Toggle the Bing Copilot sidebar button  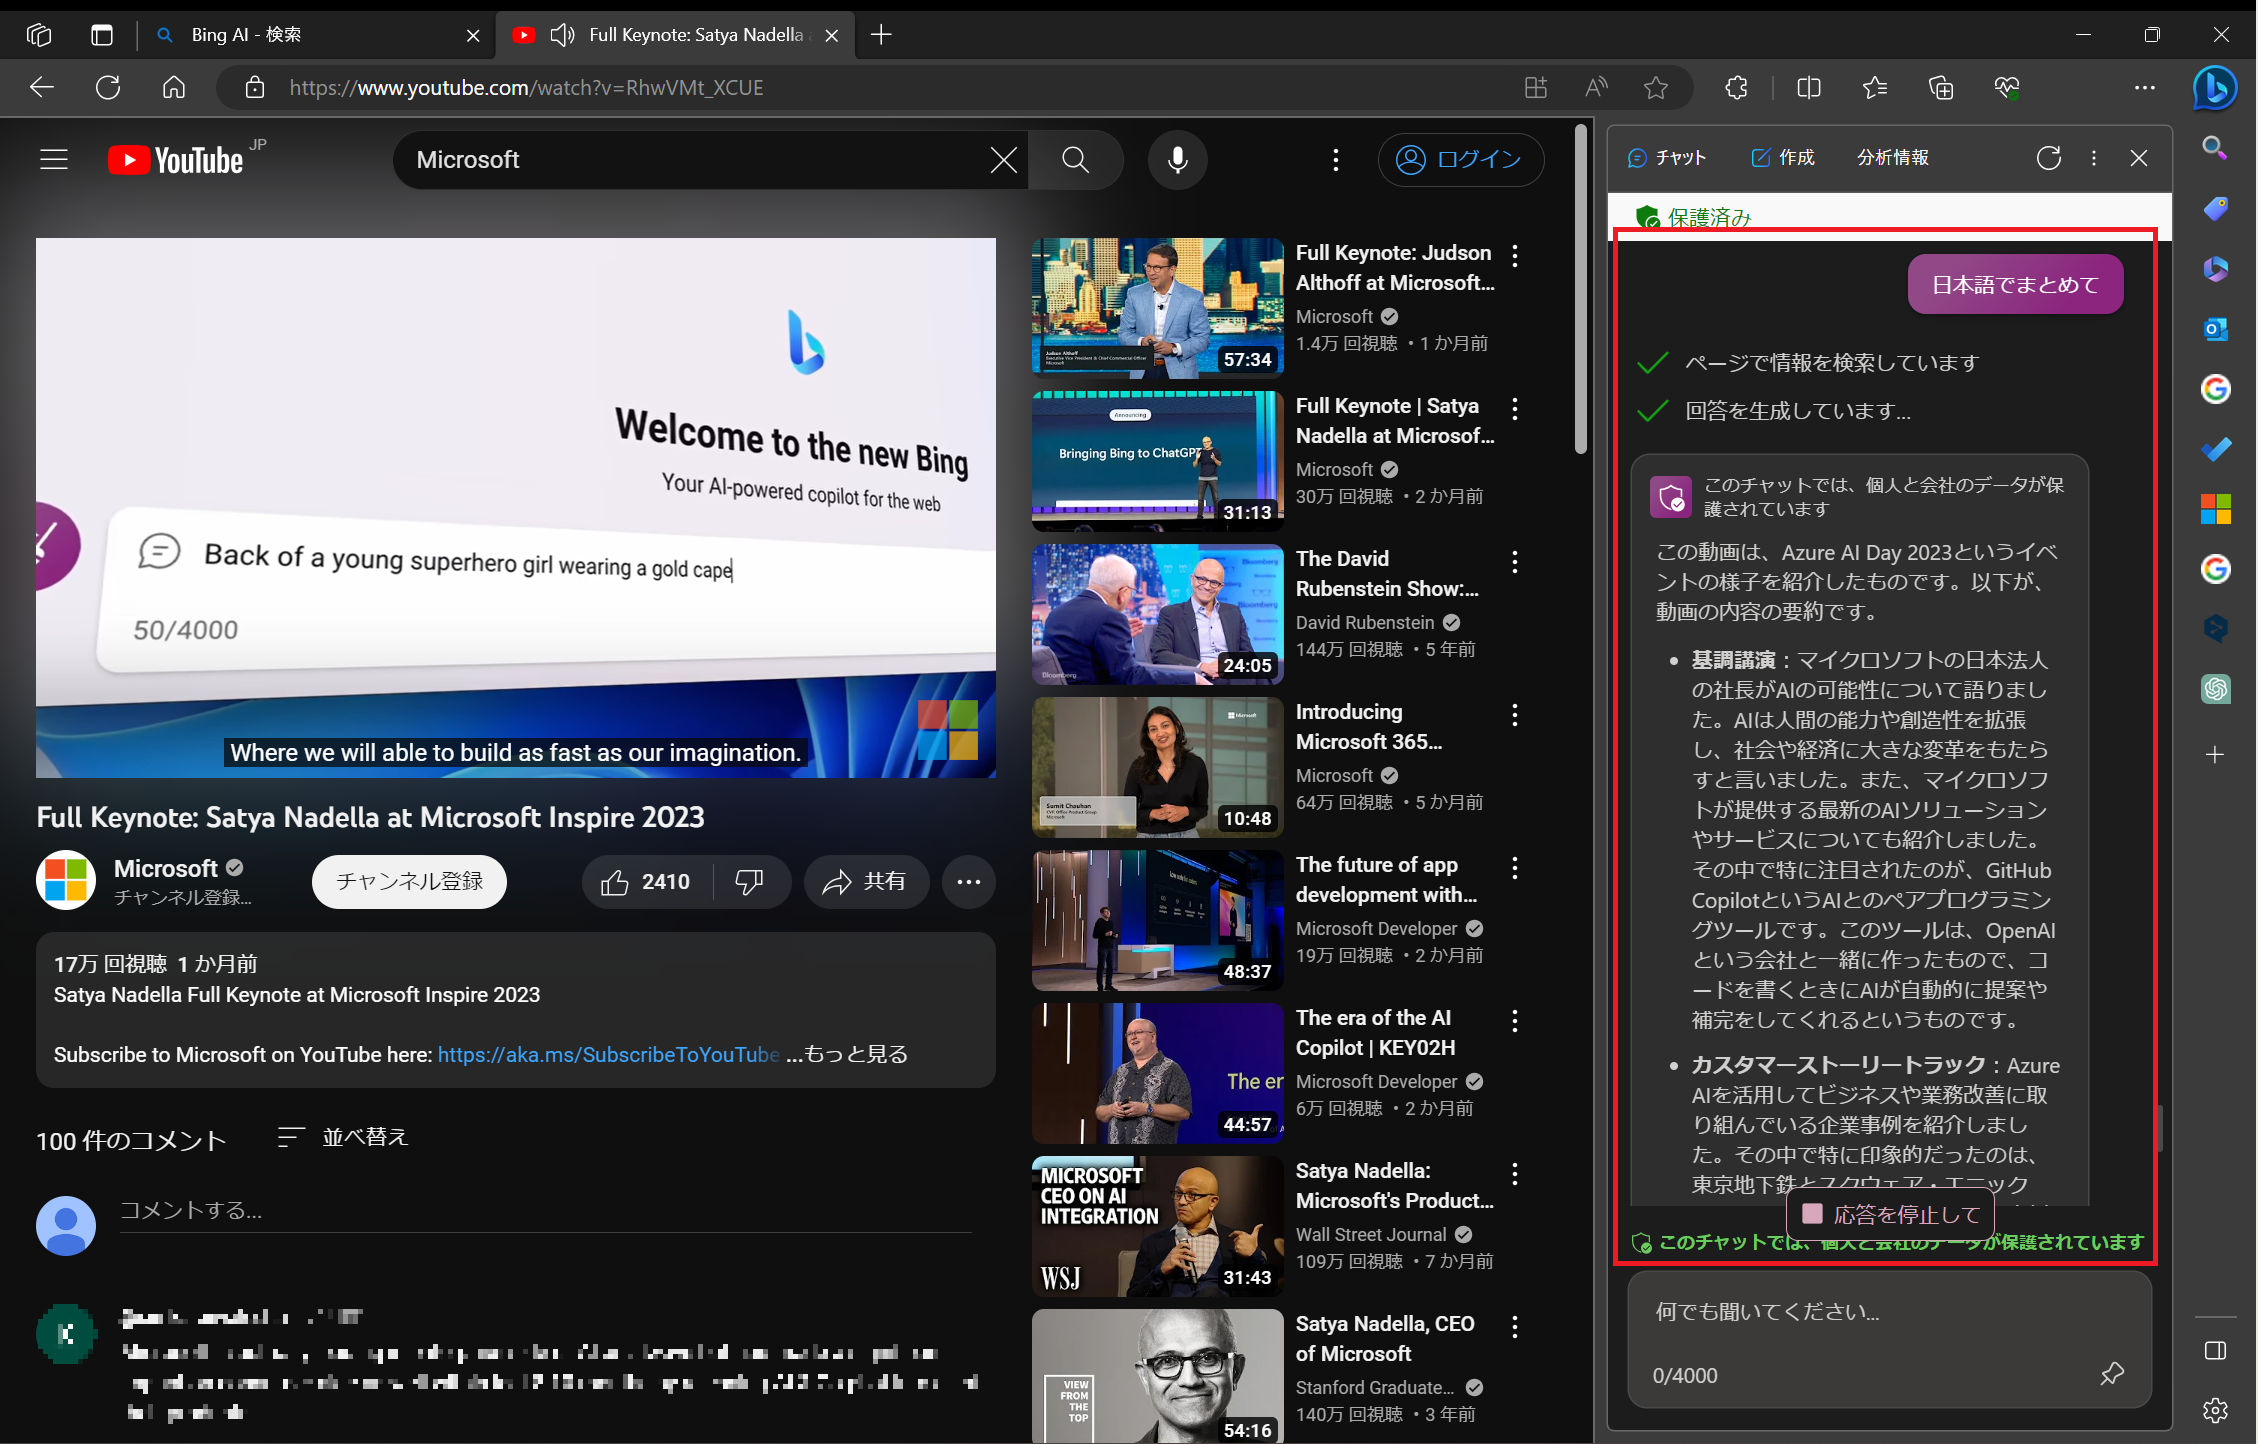pos(2214,88)
